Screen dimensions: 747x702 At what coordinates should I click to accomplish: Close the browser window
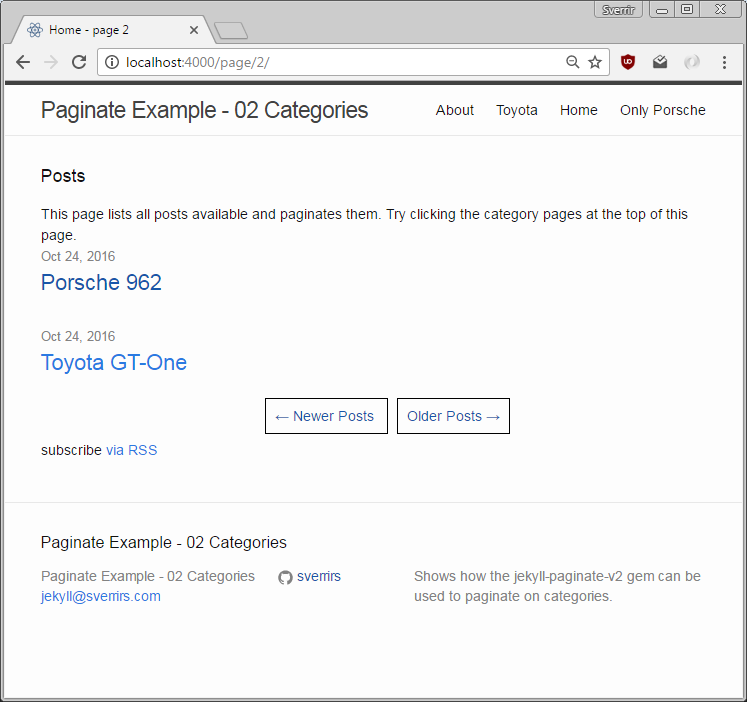720,10
